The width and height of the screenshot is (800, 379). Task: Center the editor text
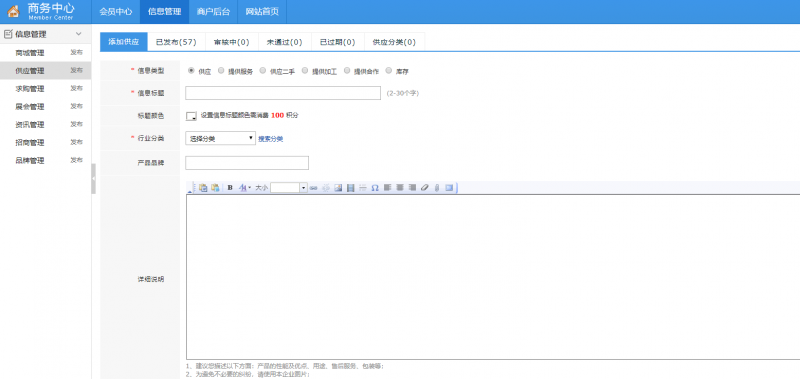[399, 188]
